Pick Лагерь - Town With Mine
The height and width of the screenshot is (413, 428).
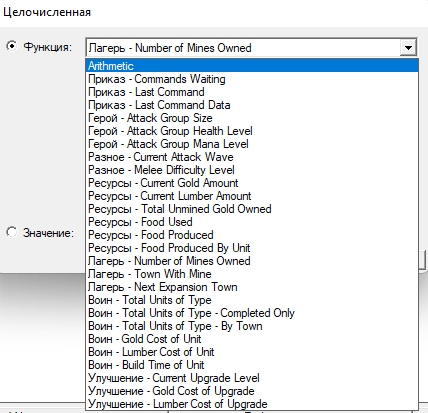coord(252,274)
